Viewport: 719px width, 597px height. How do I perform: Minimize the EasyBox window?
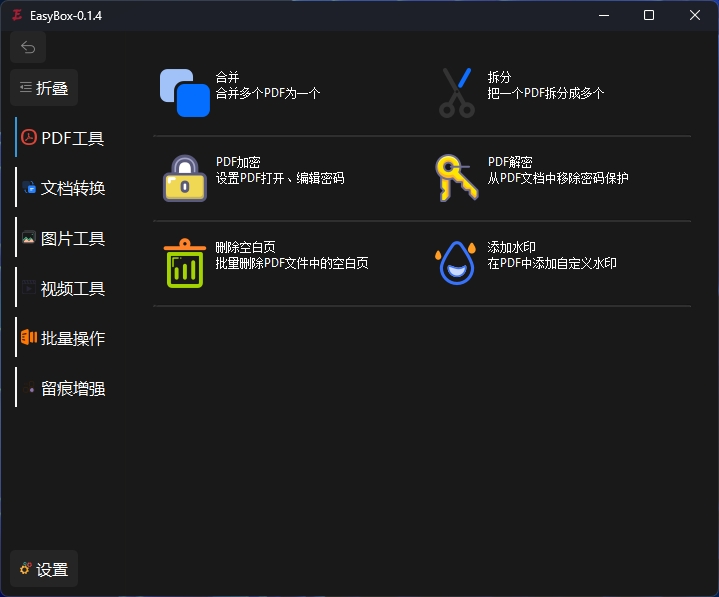point(604,16)
